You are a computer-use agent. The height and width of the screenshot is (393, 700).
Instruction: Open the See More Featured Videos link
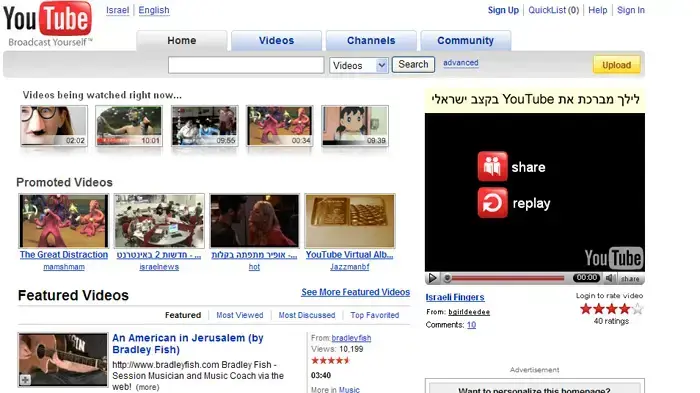click(x=355, y=292)
